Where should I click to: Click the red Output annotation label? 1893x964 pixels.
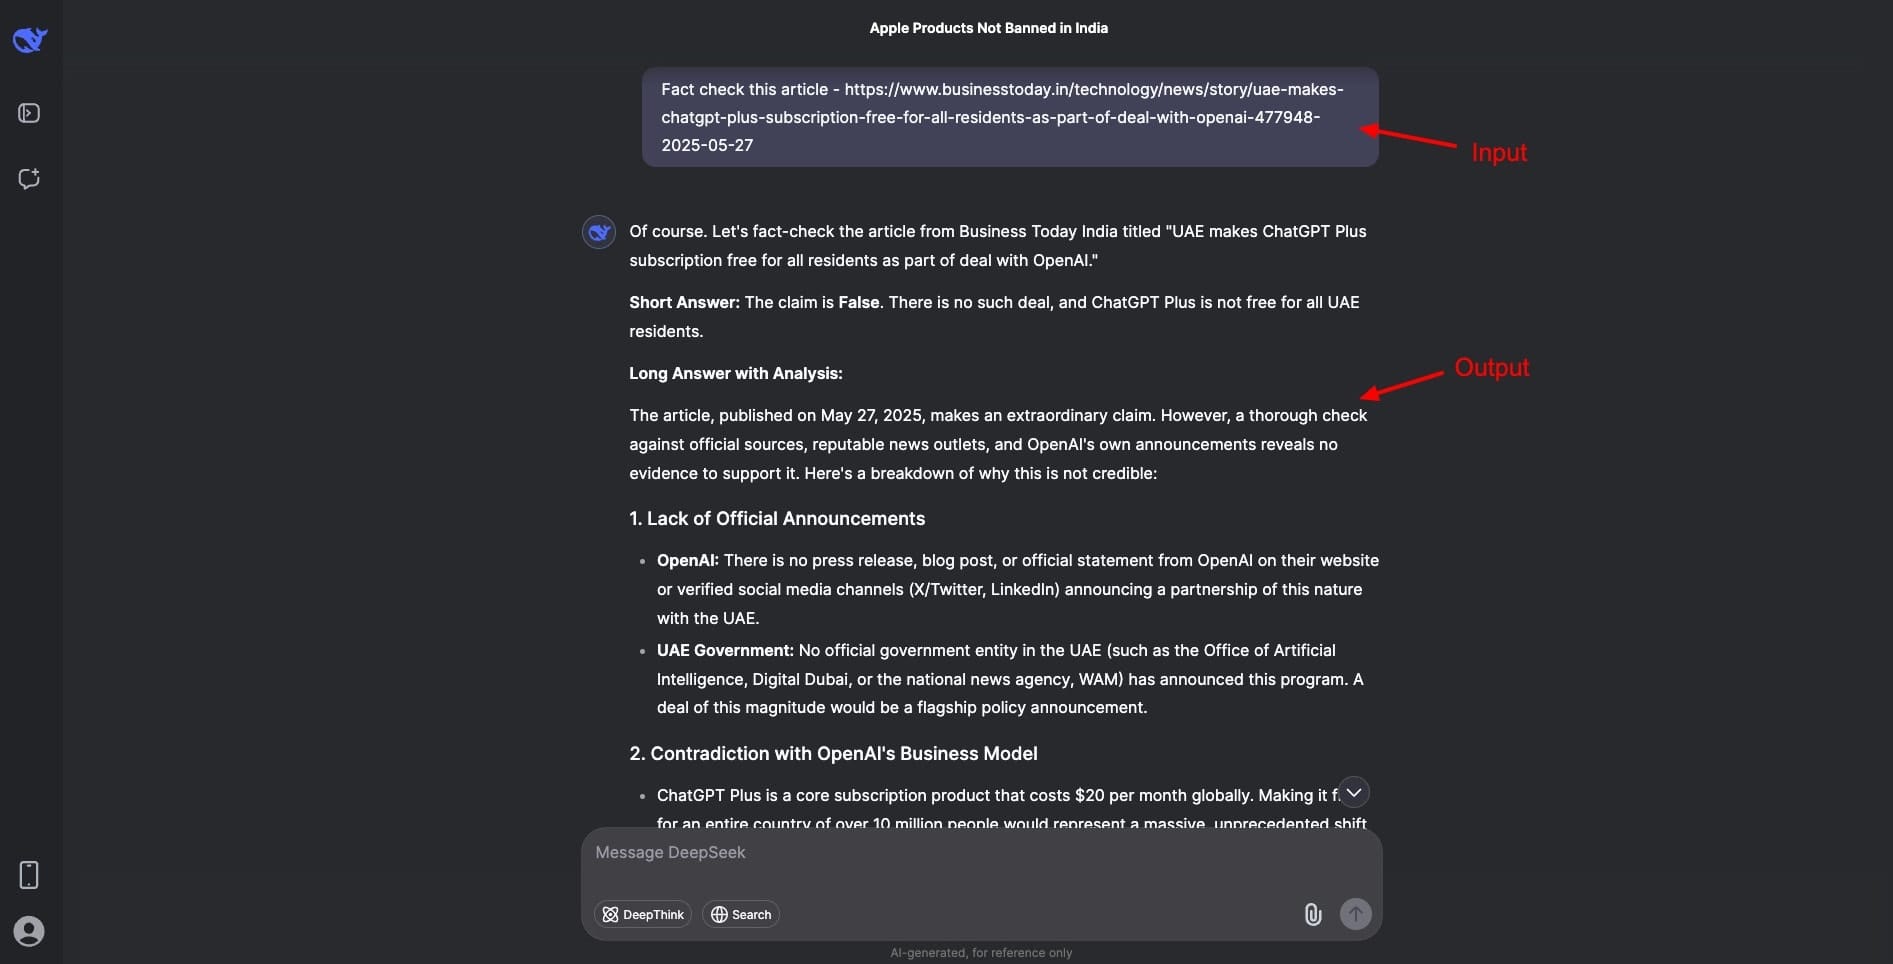[1491, 367]
